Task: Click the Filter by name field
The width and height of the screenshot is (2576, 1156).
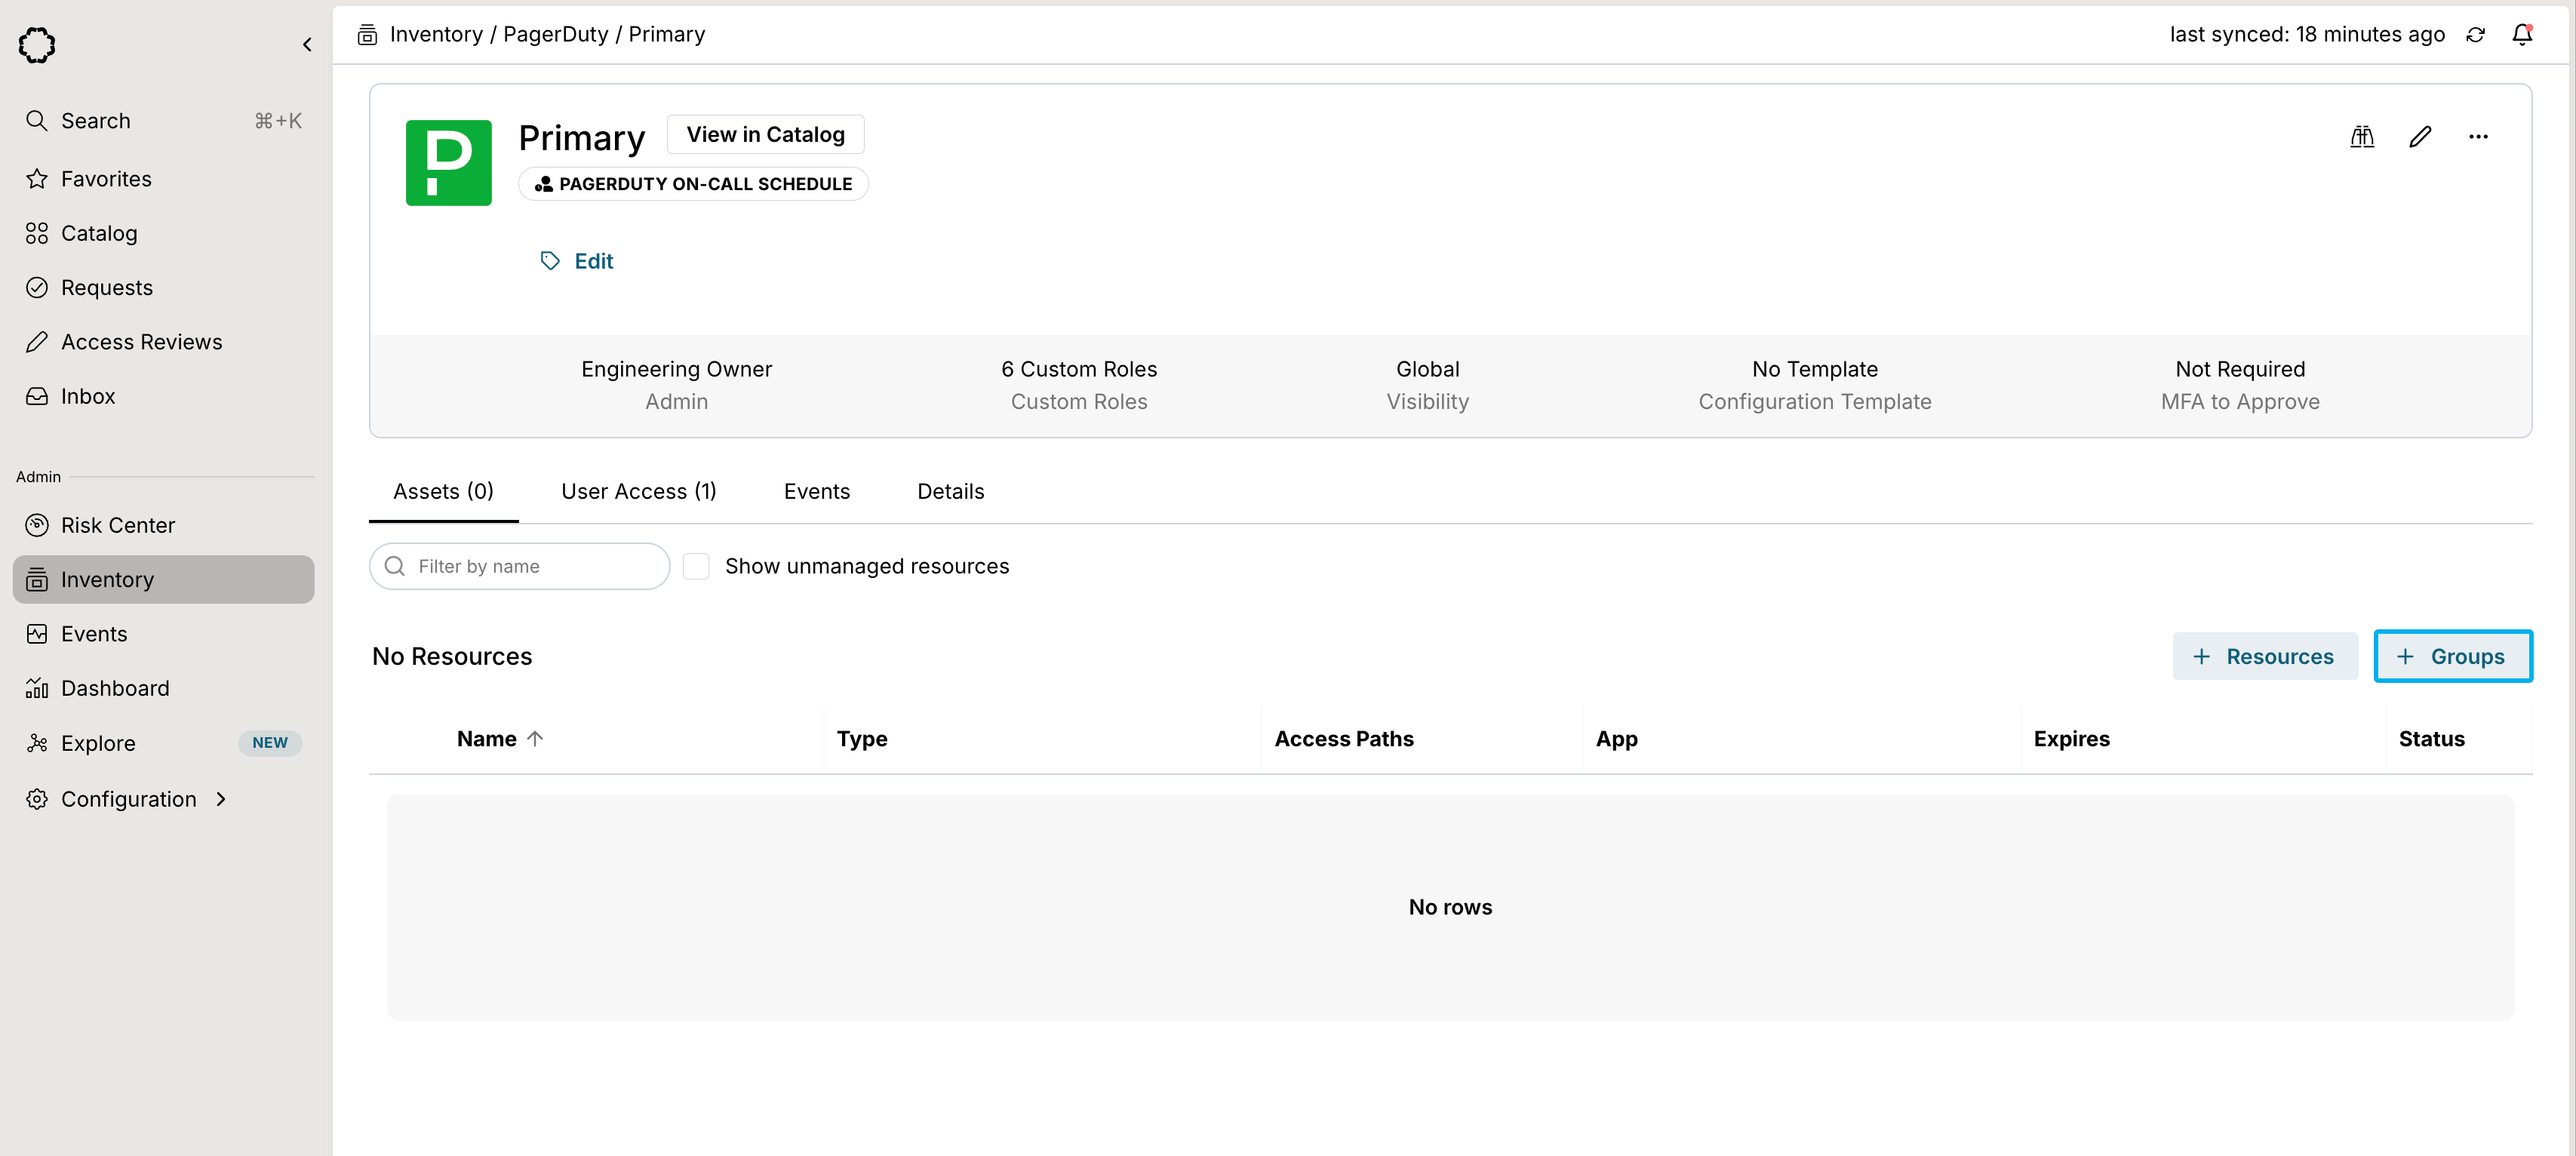Action: pyautogui.click(x=530, y=566)
